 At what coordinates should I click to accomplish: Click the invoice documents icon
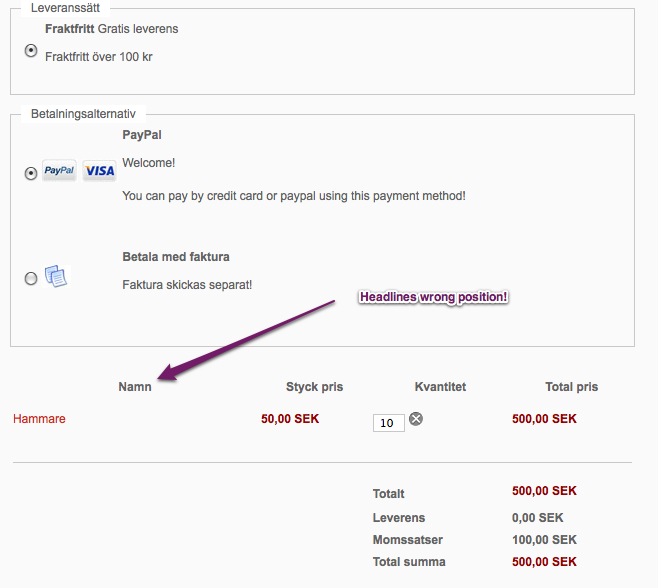pos(56,276)
